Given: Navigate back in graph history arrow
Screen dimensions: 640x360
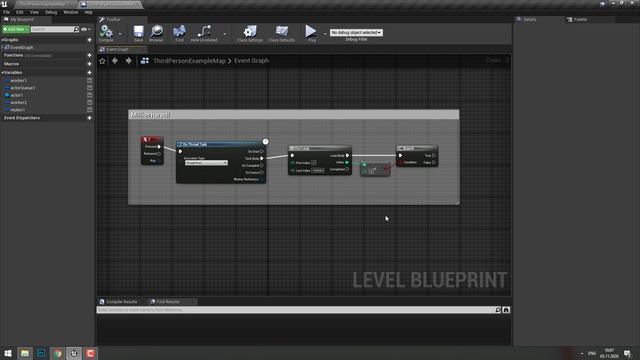Looking at the screenshot, I should point(115,60).
